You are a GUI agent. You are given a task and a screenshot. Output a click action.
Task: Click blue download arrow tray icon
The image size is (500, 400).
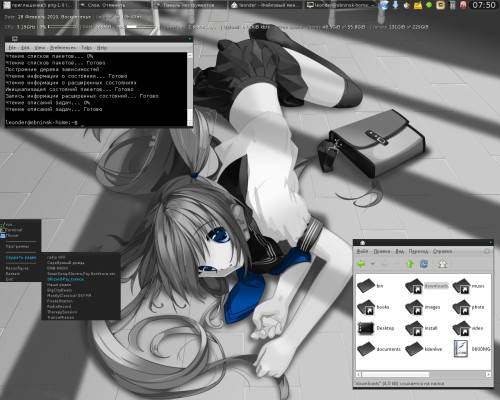pyautogui.click(x=395, y=5)
